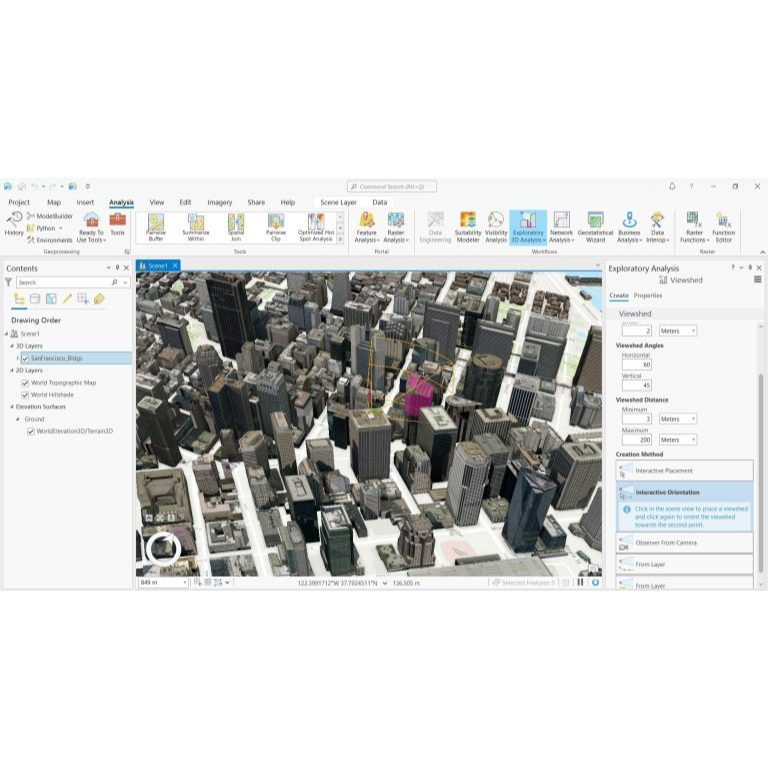Select the Pairwise Buffer tool

tap(156, 227)
